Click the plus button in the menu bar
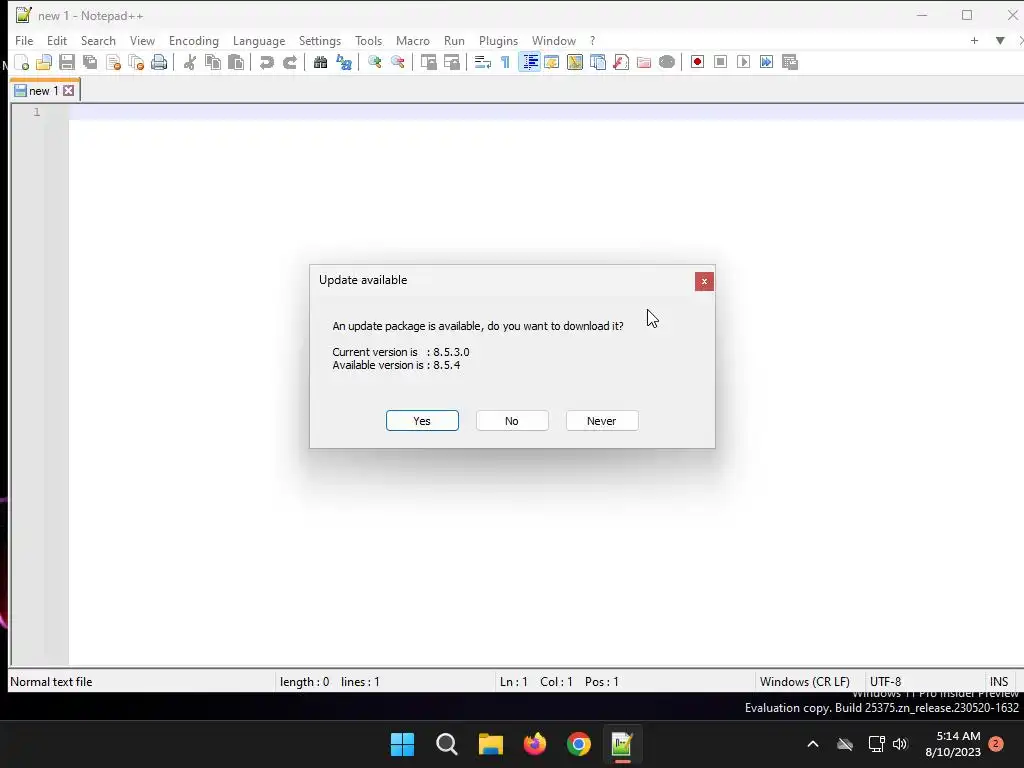 (x=974, y=40)
